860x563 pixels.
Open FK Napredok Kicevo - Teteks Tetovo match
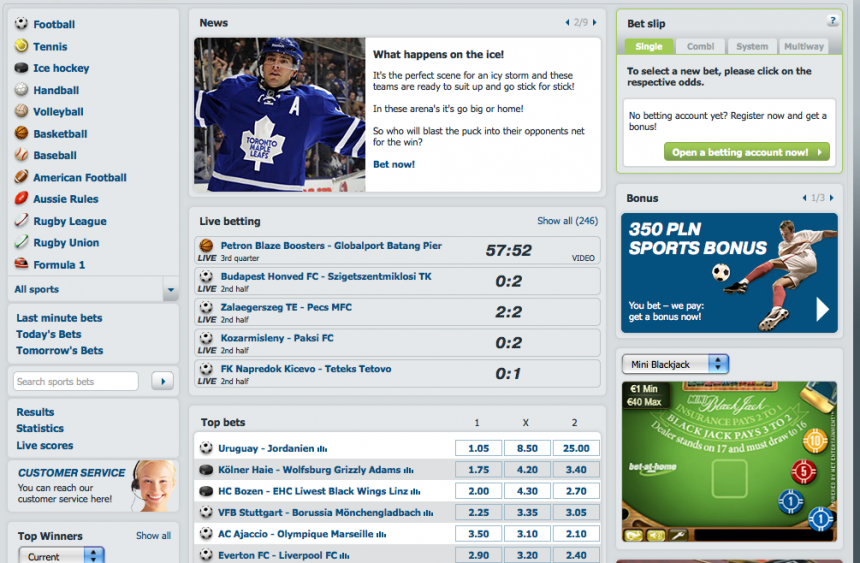pyautogui.click(x=397, y=374)
